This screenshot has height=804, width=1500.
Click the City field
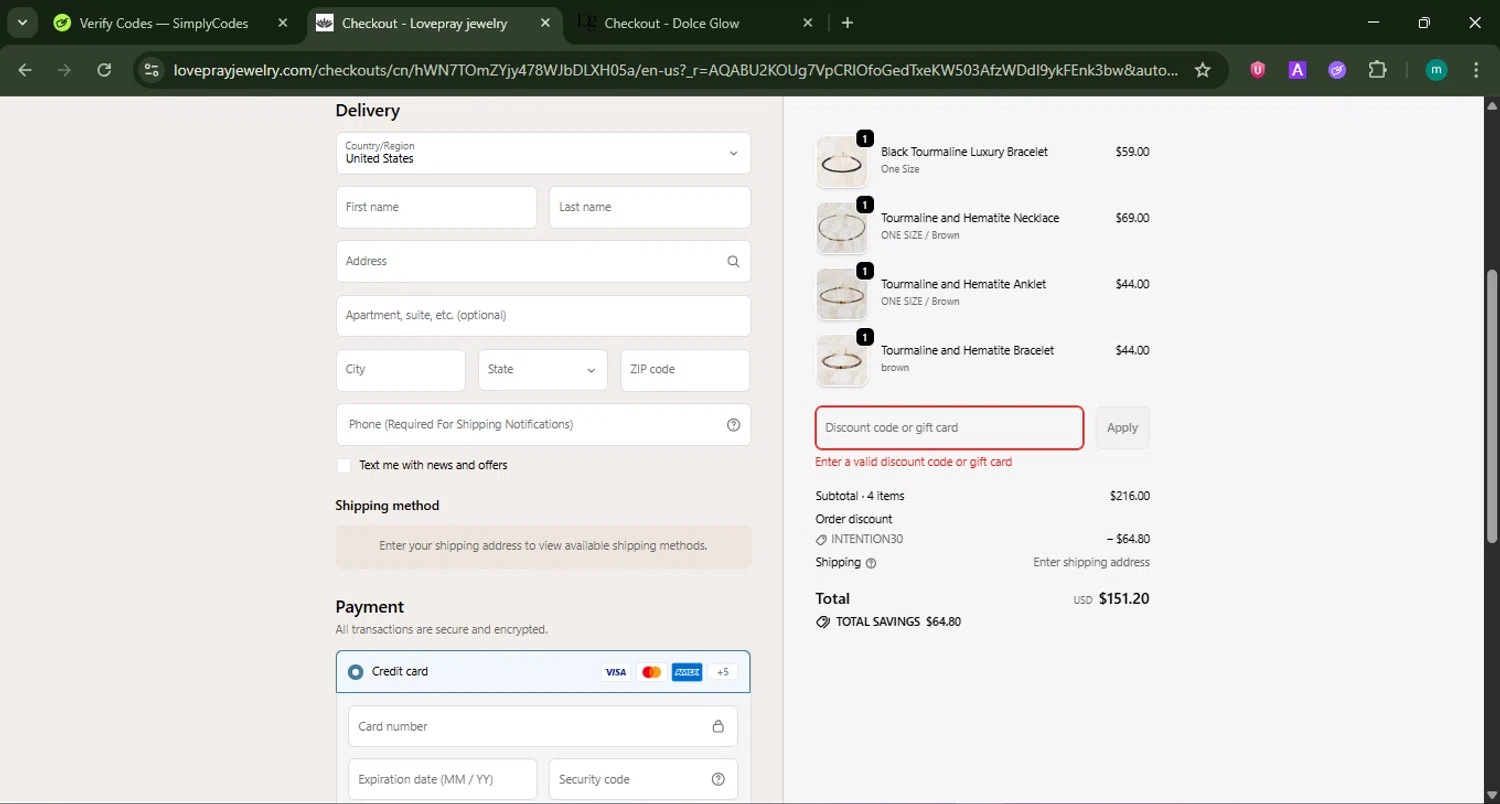[401, 370]
